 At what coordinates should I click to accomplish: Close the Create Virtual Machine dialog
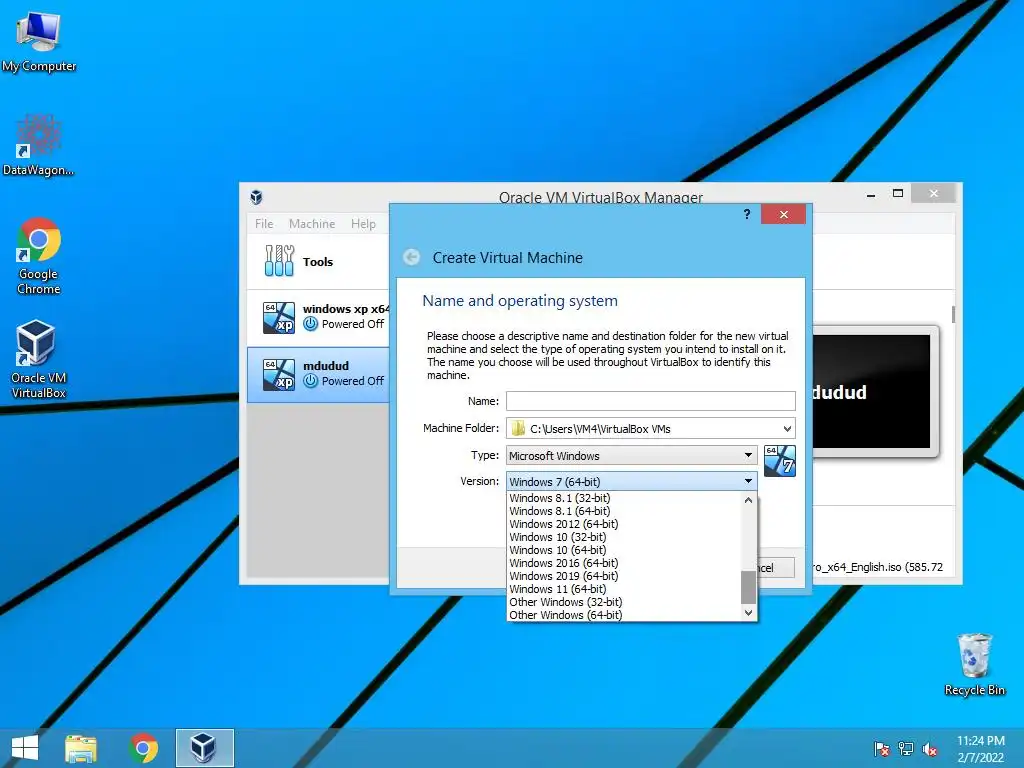(x=783, y=214)
